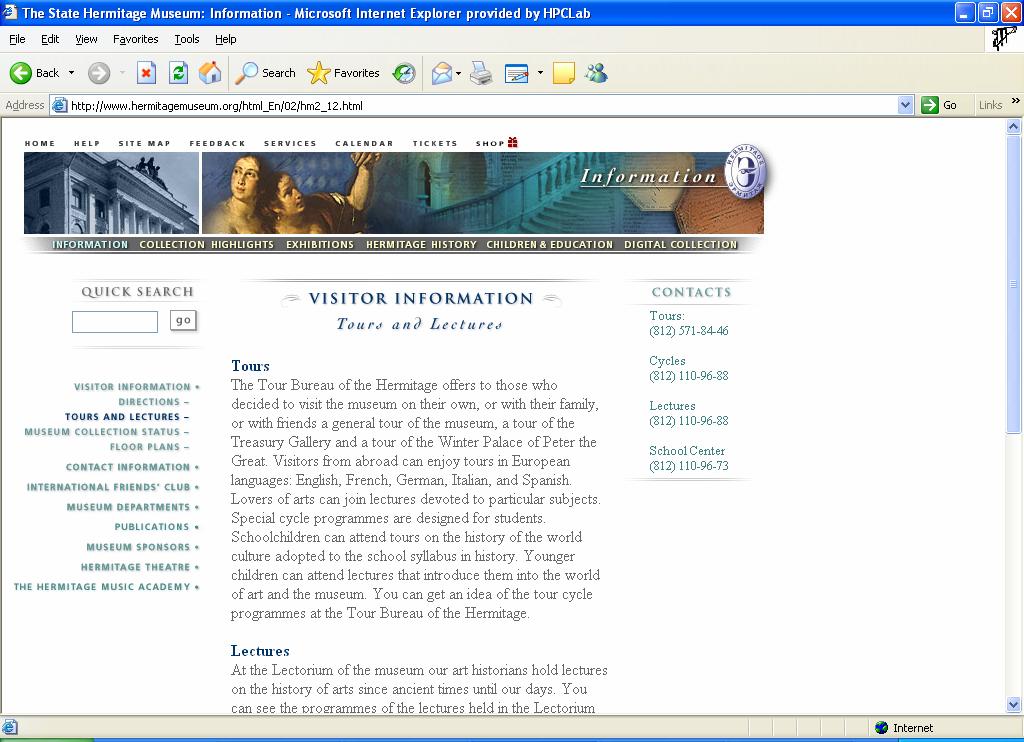Image resolution: width=1024 pixels, height=742 pixels.
Task: Click the Forward arrow icon
Action: 99,73
